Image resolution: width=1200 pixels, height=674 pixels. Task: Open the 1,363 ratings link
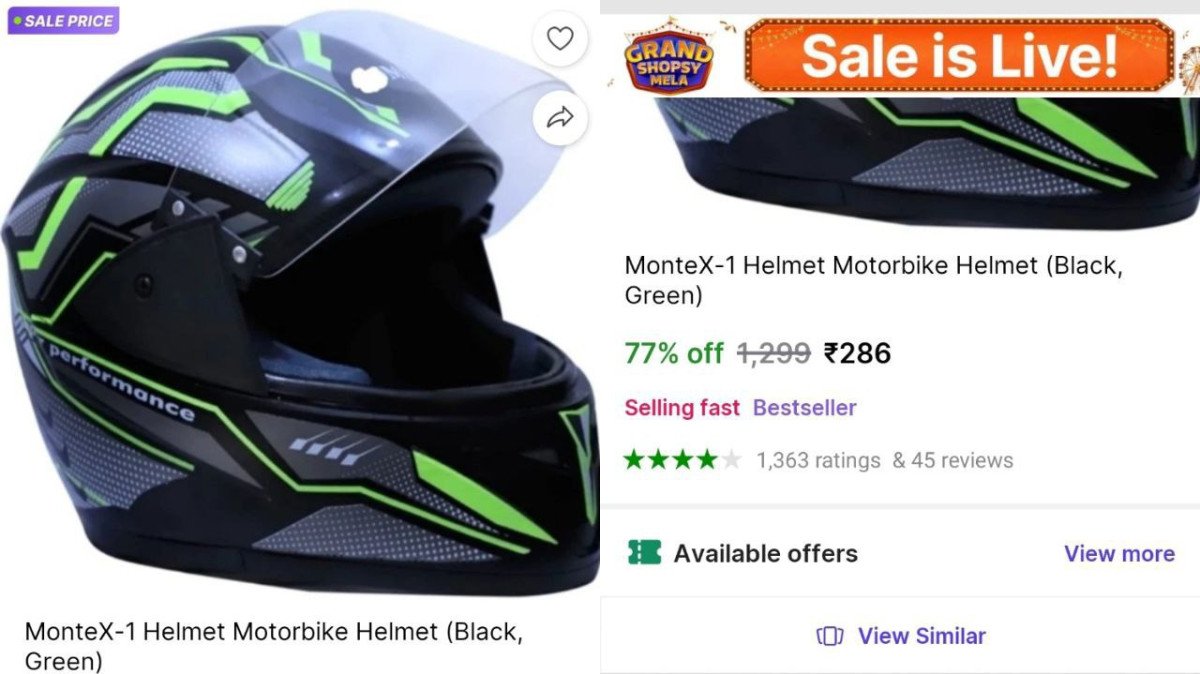(818, 460)
